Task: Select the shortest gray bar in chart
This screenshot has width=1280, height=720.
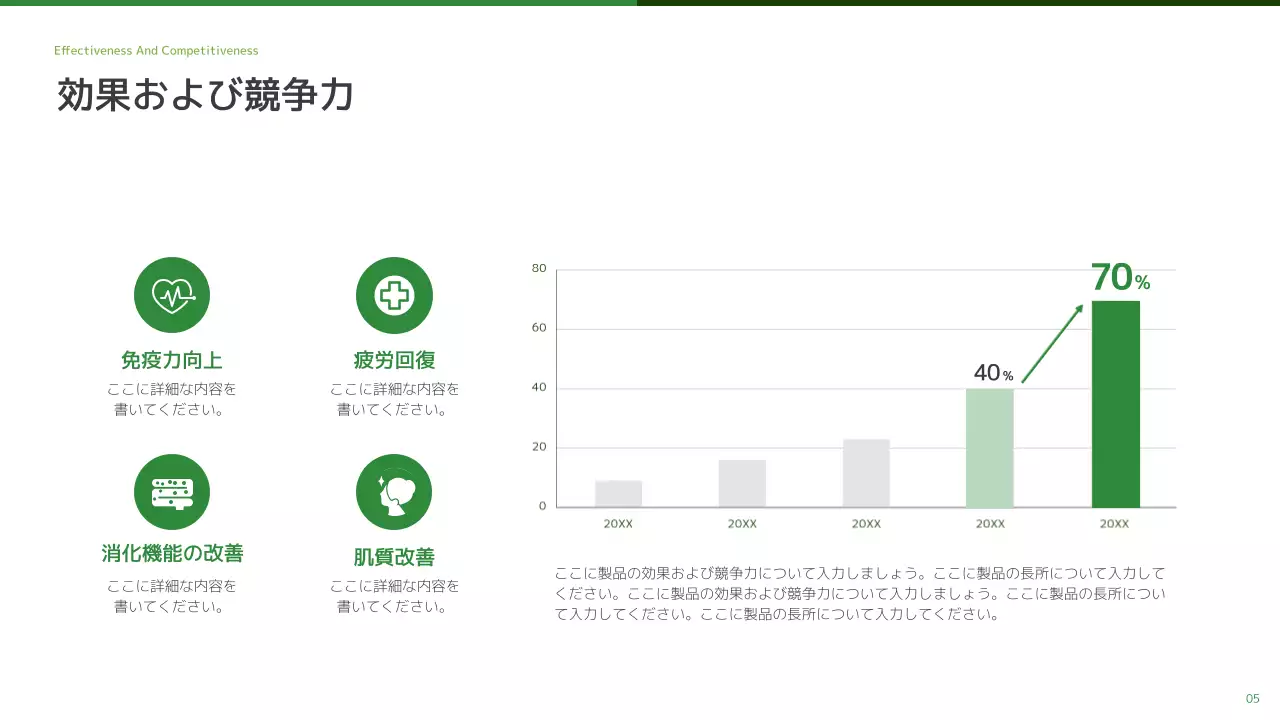Action: pos(618,494)
